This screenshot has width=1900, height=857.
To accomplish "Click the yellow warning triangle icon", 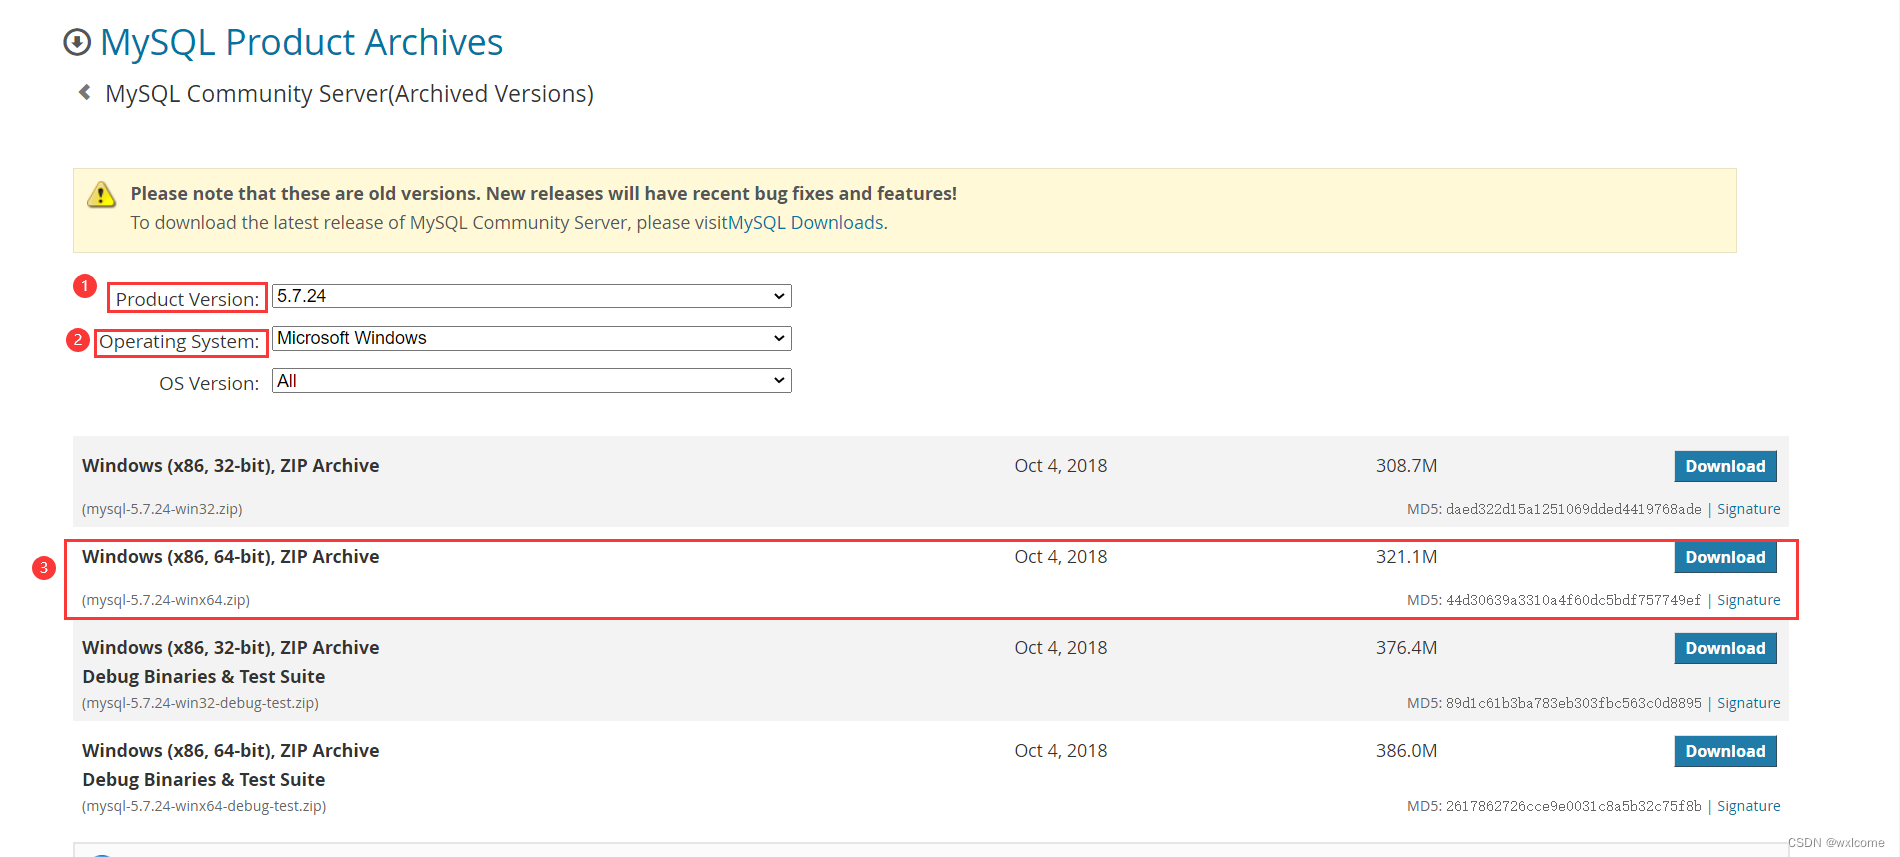I will point(101,194).
